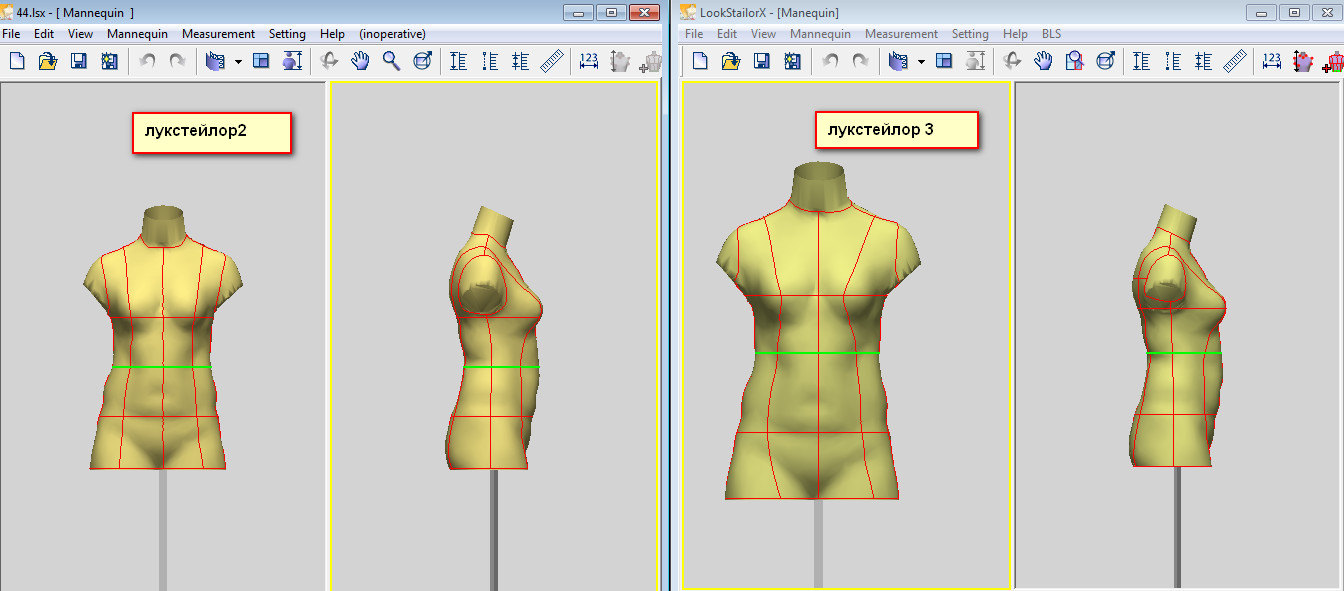Click add mannequin icon in 44.lsx window
This screenshot has width=1344, height=591.
click(x=651, y=62)
